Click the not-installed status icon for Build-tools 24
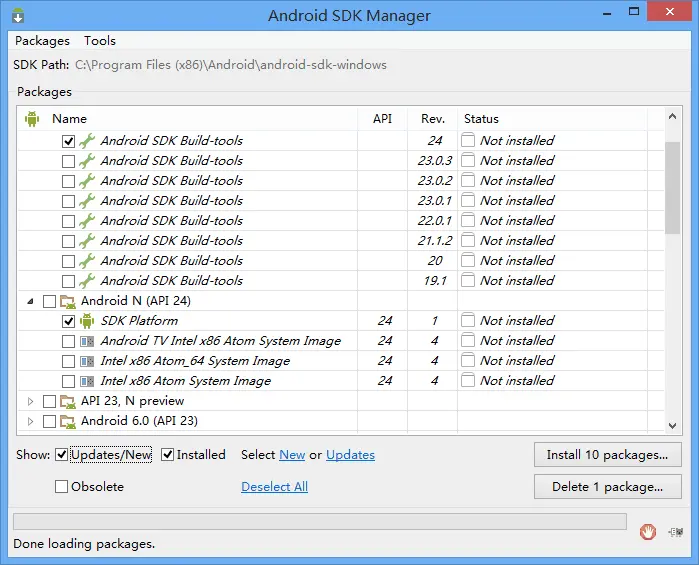699x565 pixels. coord(468,140)
